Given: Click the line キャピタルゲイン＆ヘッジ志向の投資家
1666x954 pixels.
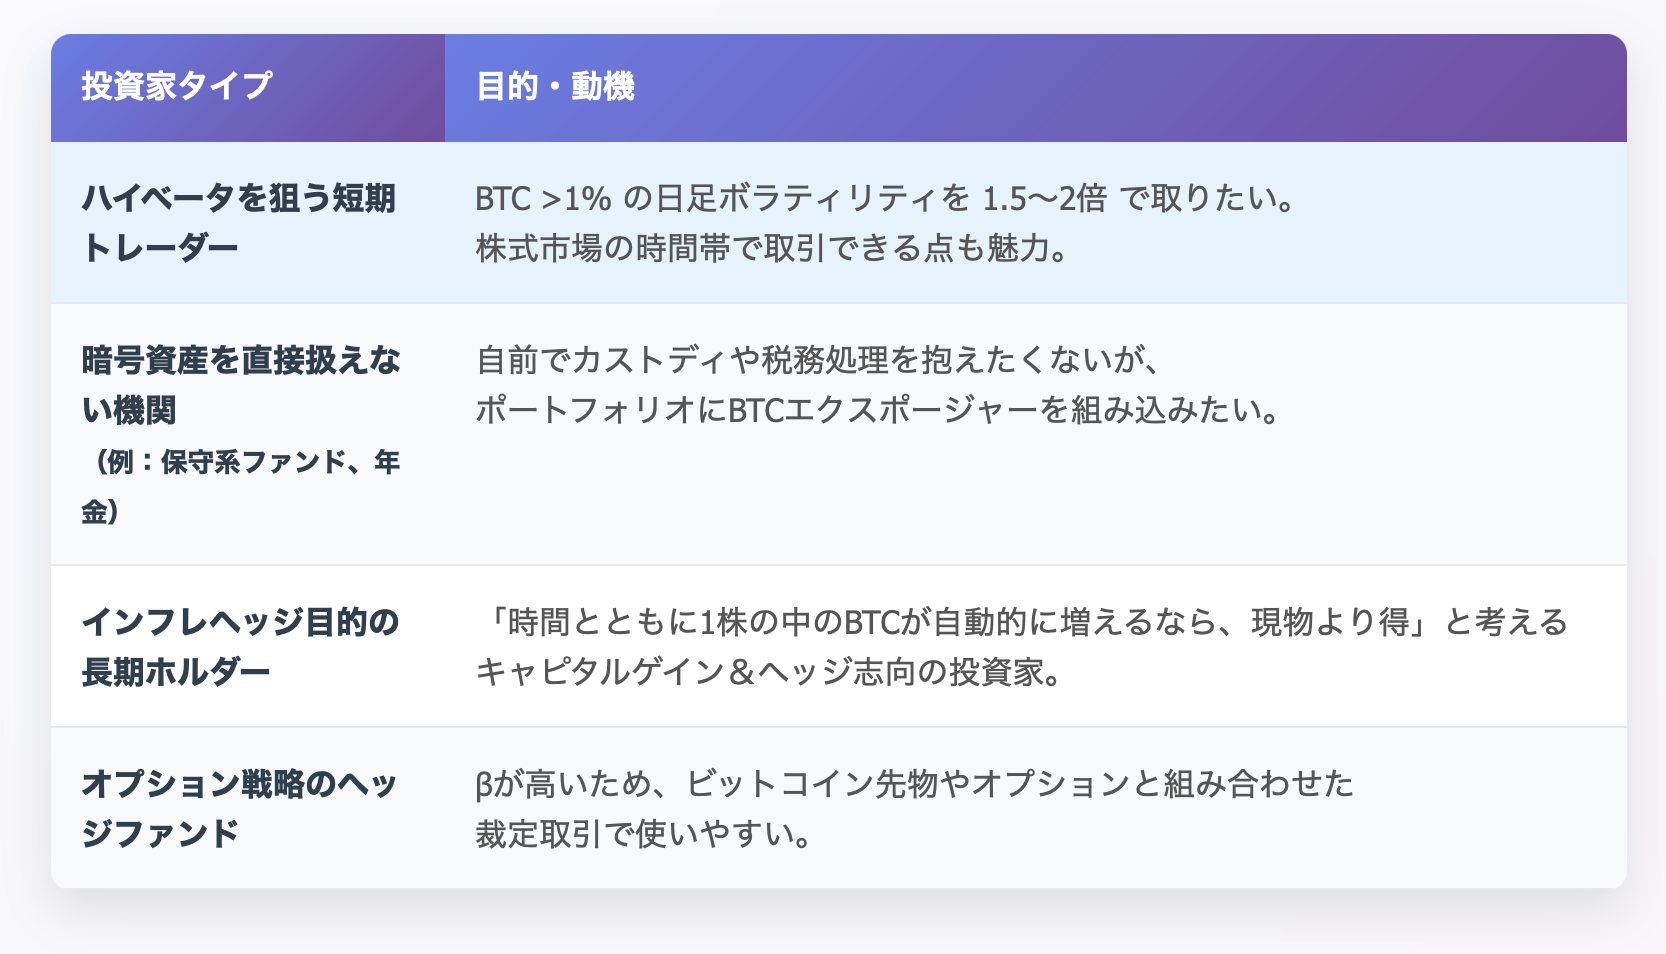Looking at the screenshot, I should click(760, 672).
